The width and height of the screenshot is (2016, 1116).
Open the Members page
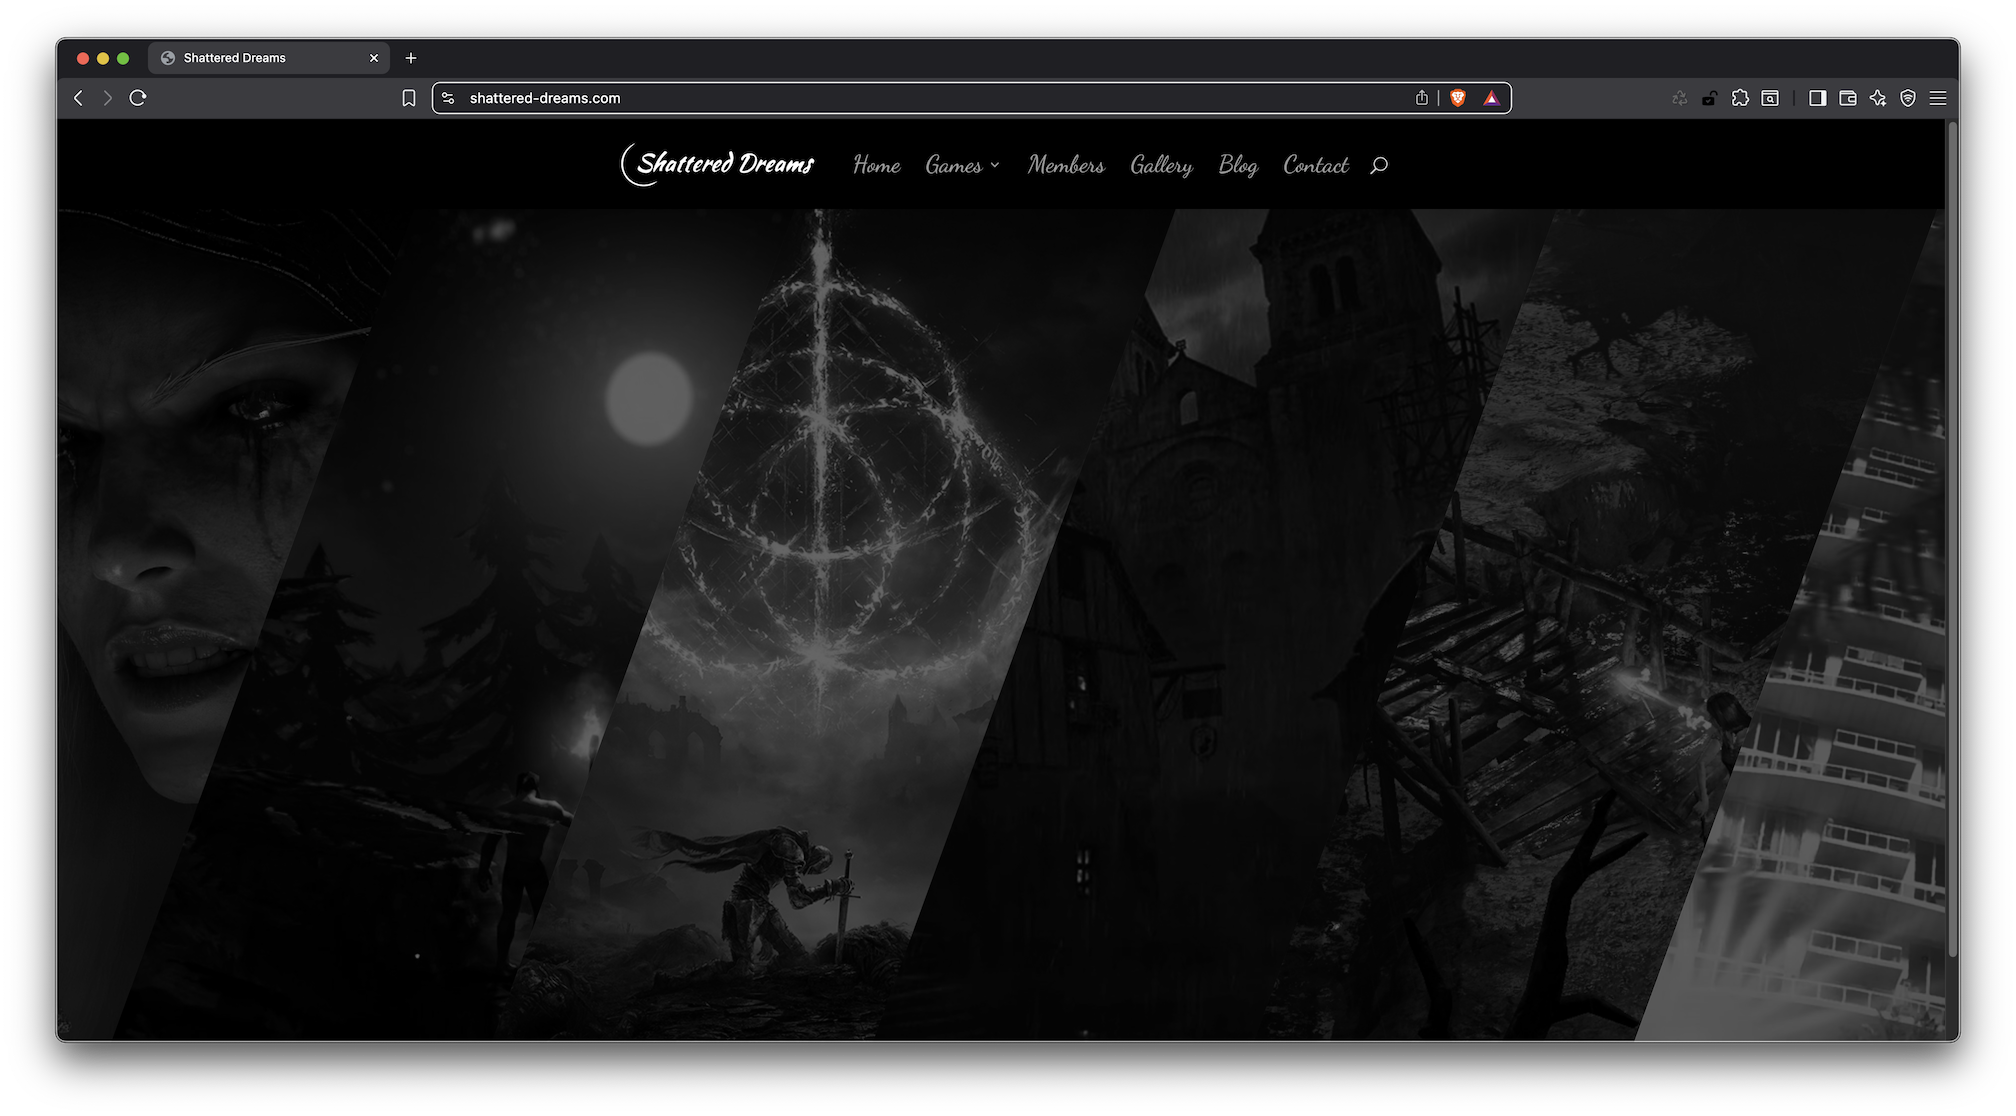1066,165
